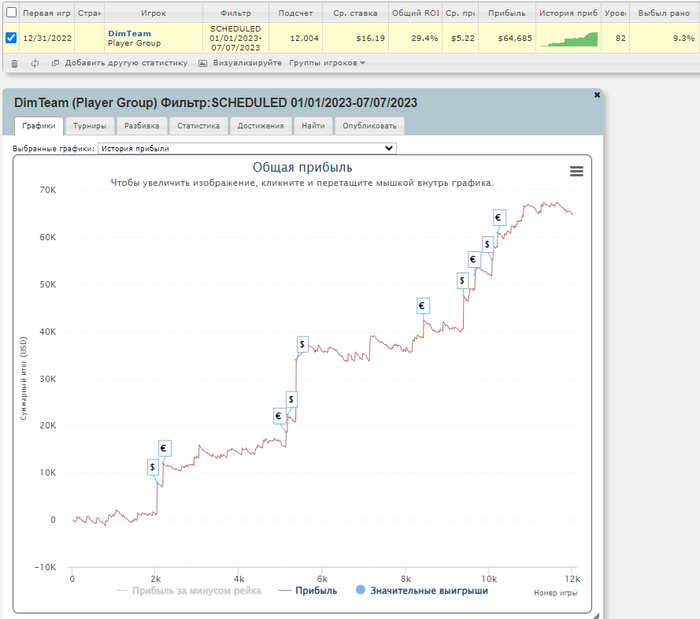Sort by Ср. ставка column header

point(355,13)
